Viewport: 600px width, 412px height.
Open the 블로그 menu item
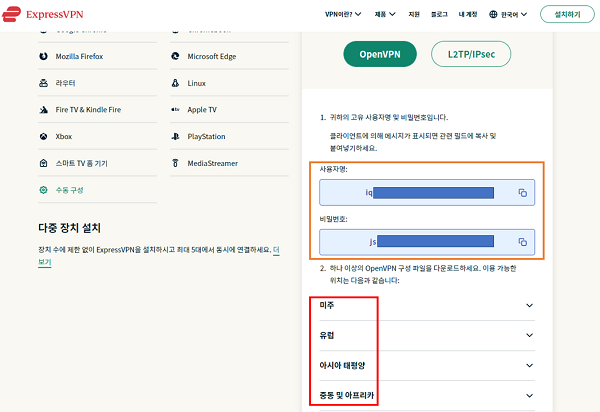click(439, 15)
